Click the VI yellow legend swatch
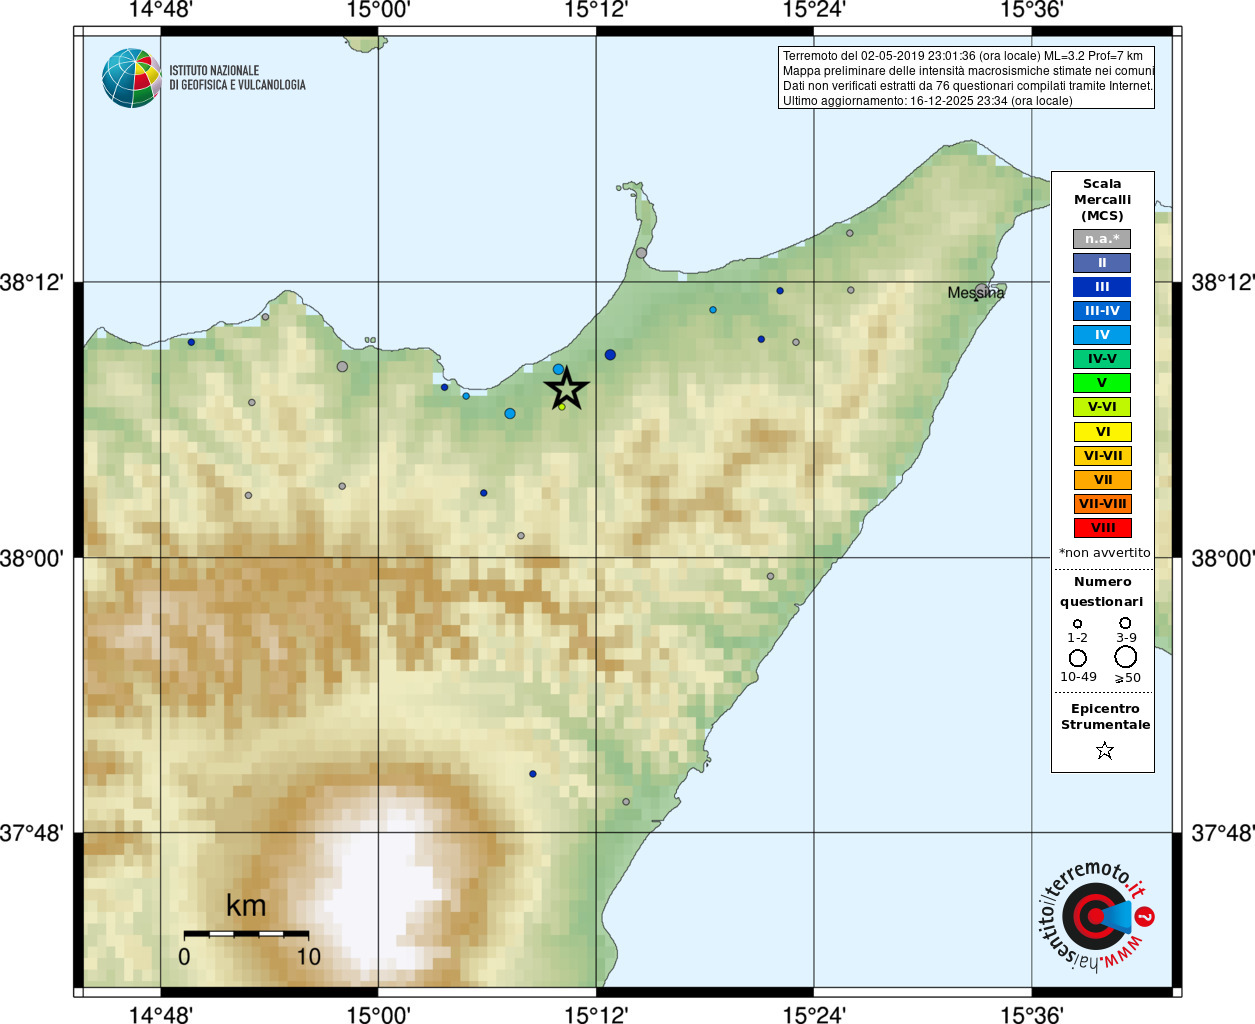Image resolution: width=1255 pixels, height=1024 pixels. coord(1102,432)
